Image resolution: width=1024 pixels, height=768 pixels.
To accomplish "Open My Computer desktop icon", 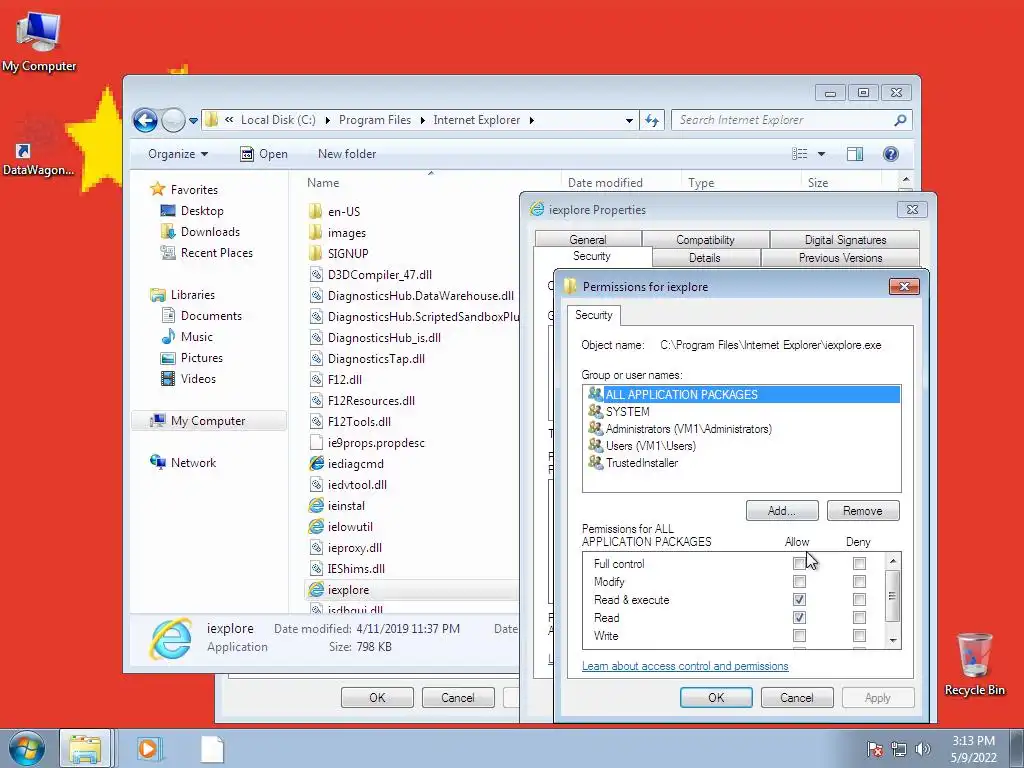I will [x=39, y=40].
